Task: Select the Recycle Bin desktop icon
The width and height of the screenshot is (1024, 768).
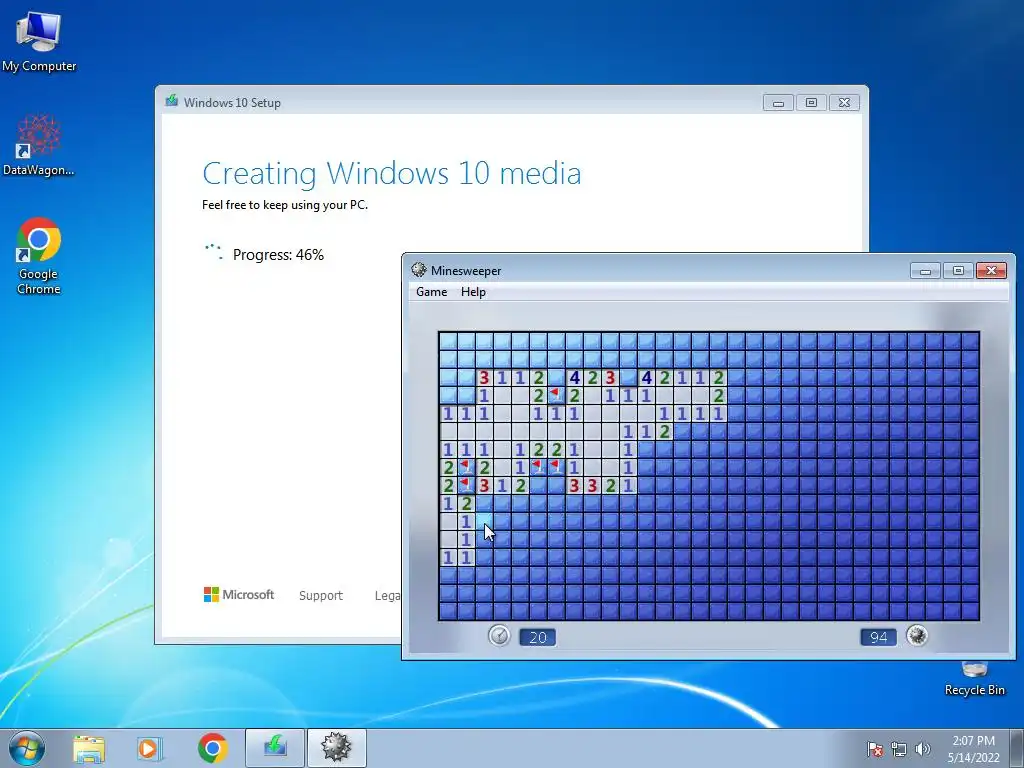Action: (974, 679)
